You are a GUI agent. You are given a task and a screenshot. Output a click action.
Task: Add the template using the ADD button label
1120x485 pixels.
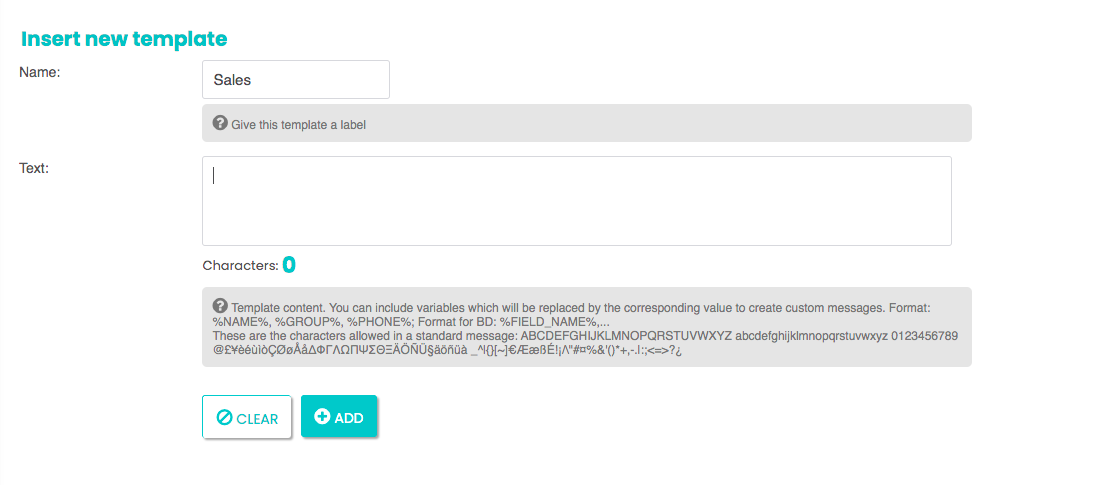pyautogui.click(x=349, y=419)
